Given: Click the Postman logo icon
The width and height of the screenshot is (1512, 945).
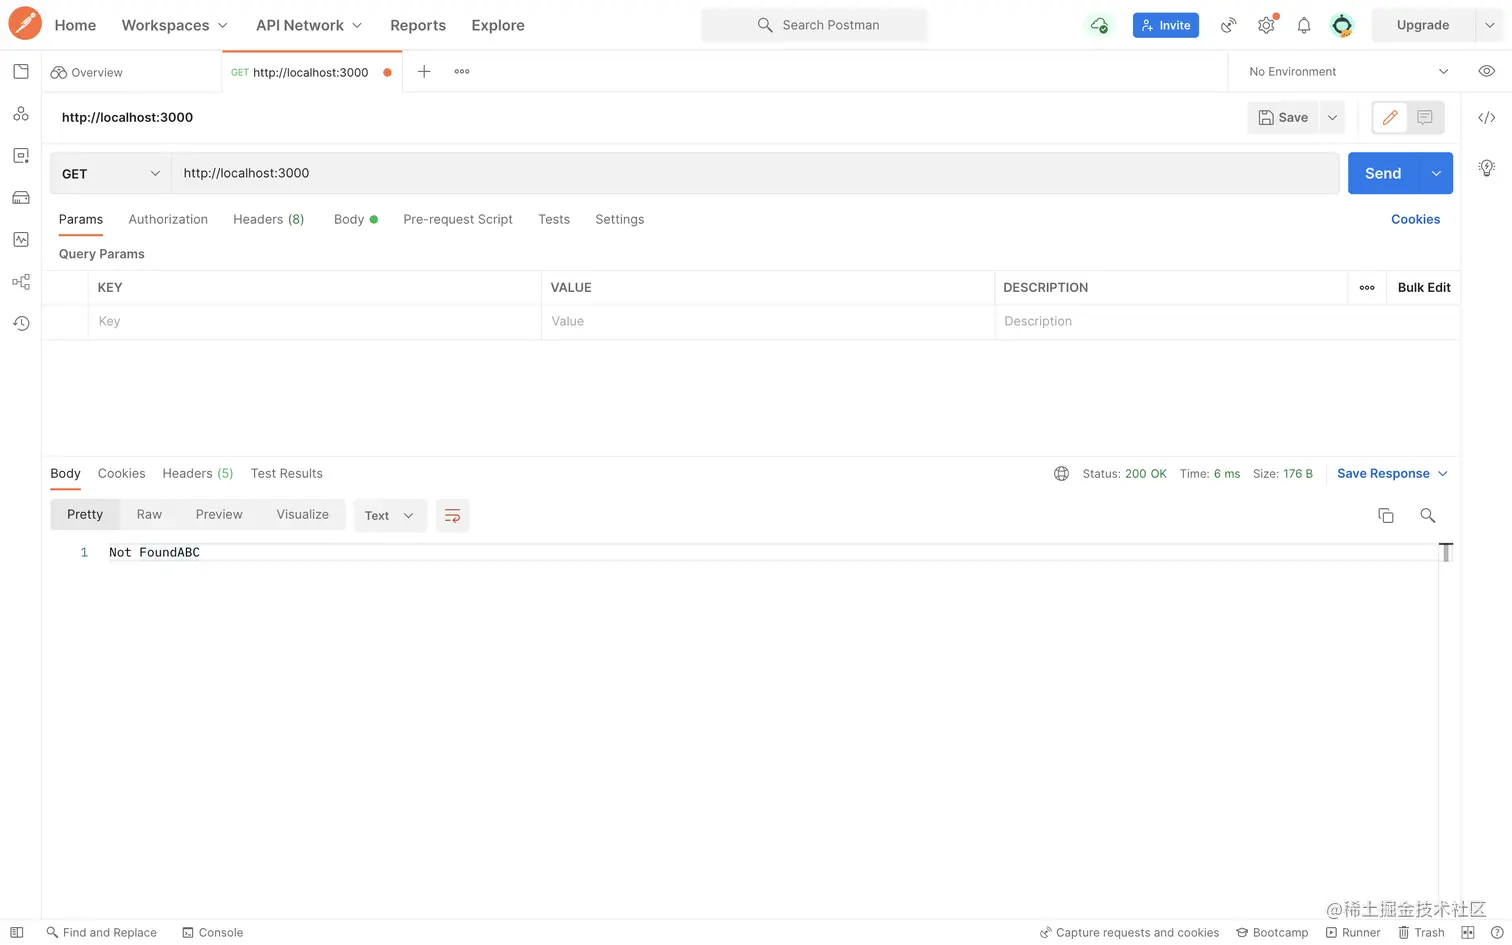Looking at the screenshot, I should click(25, 24).
